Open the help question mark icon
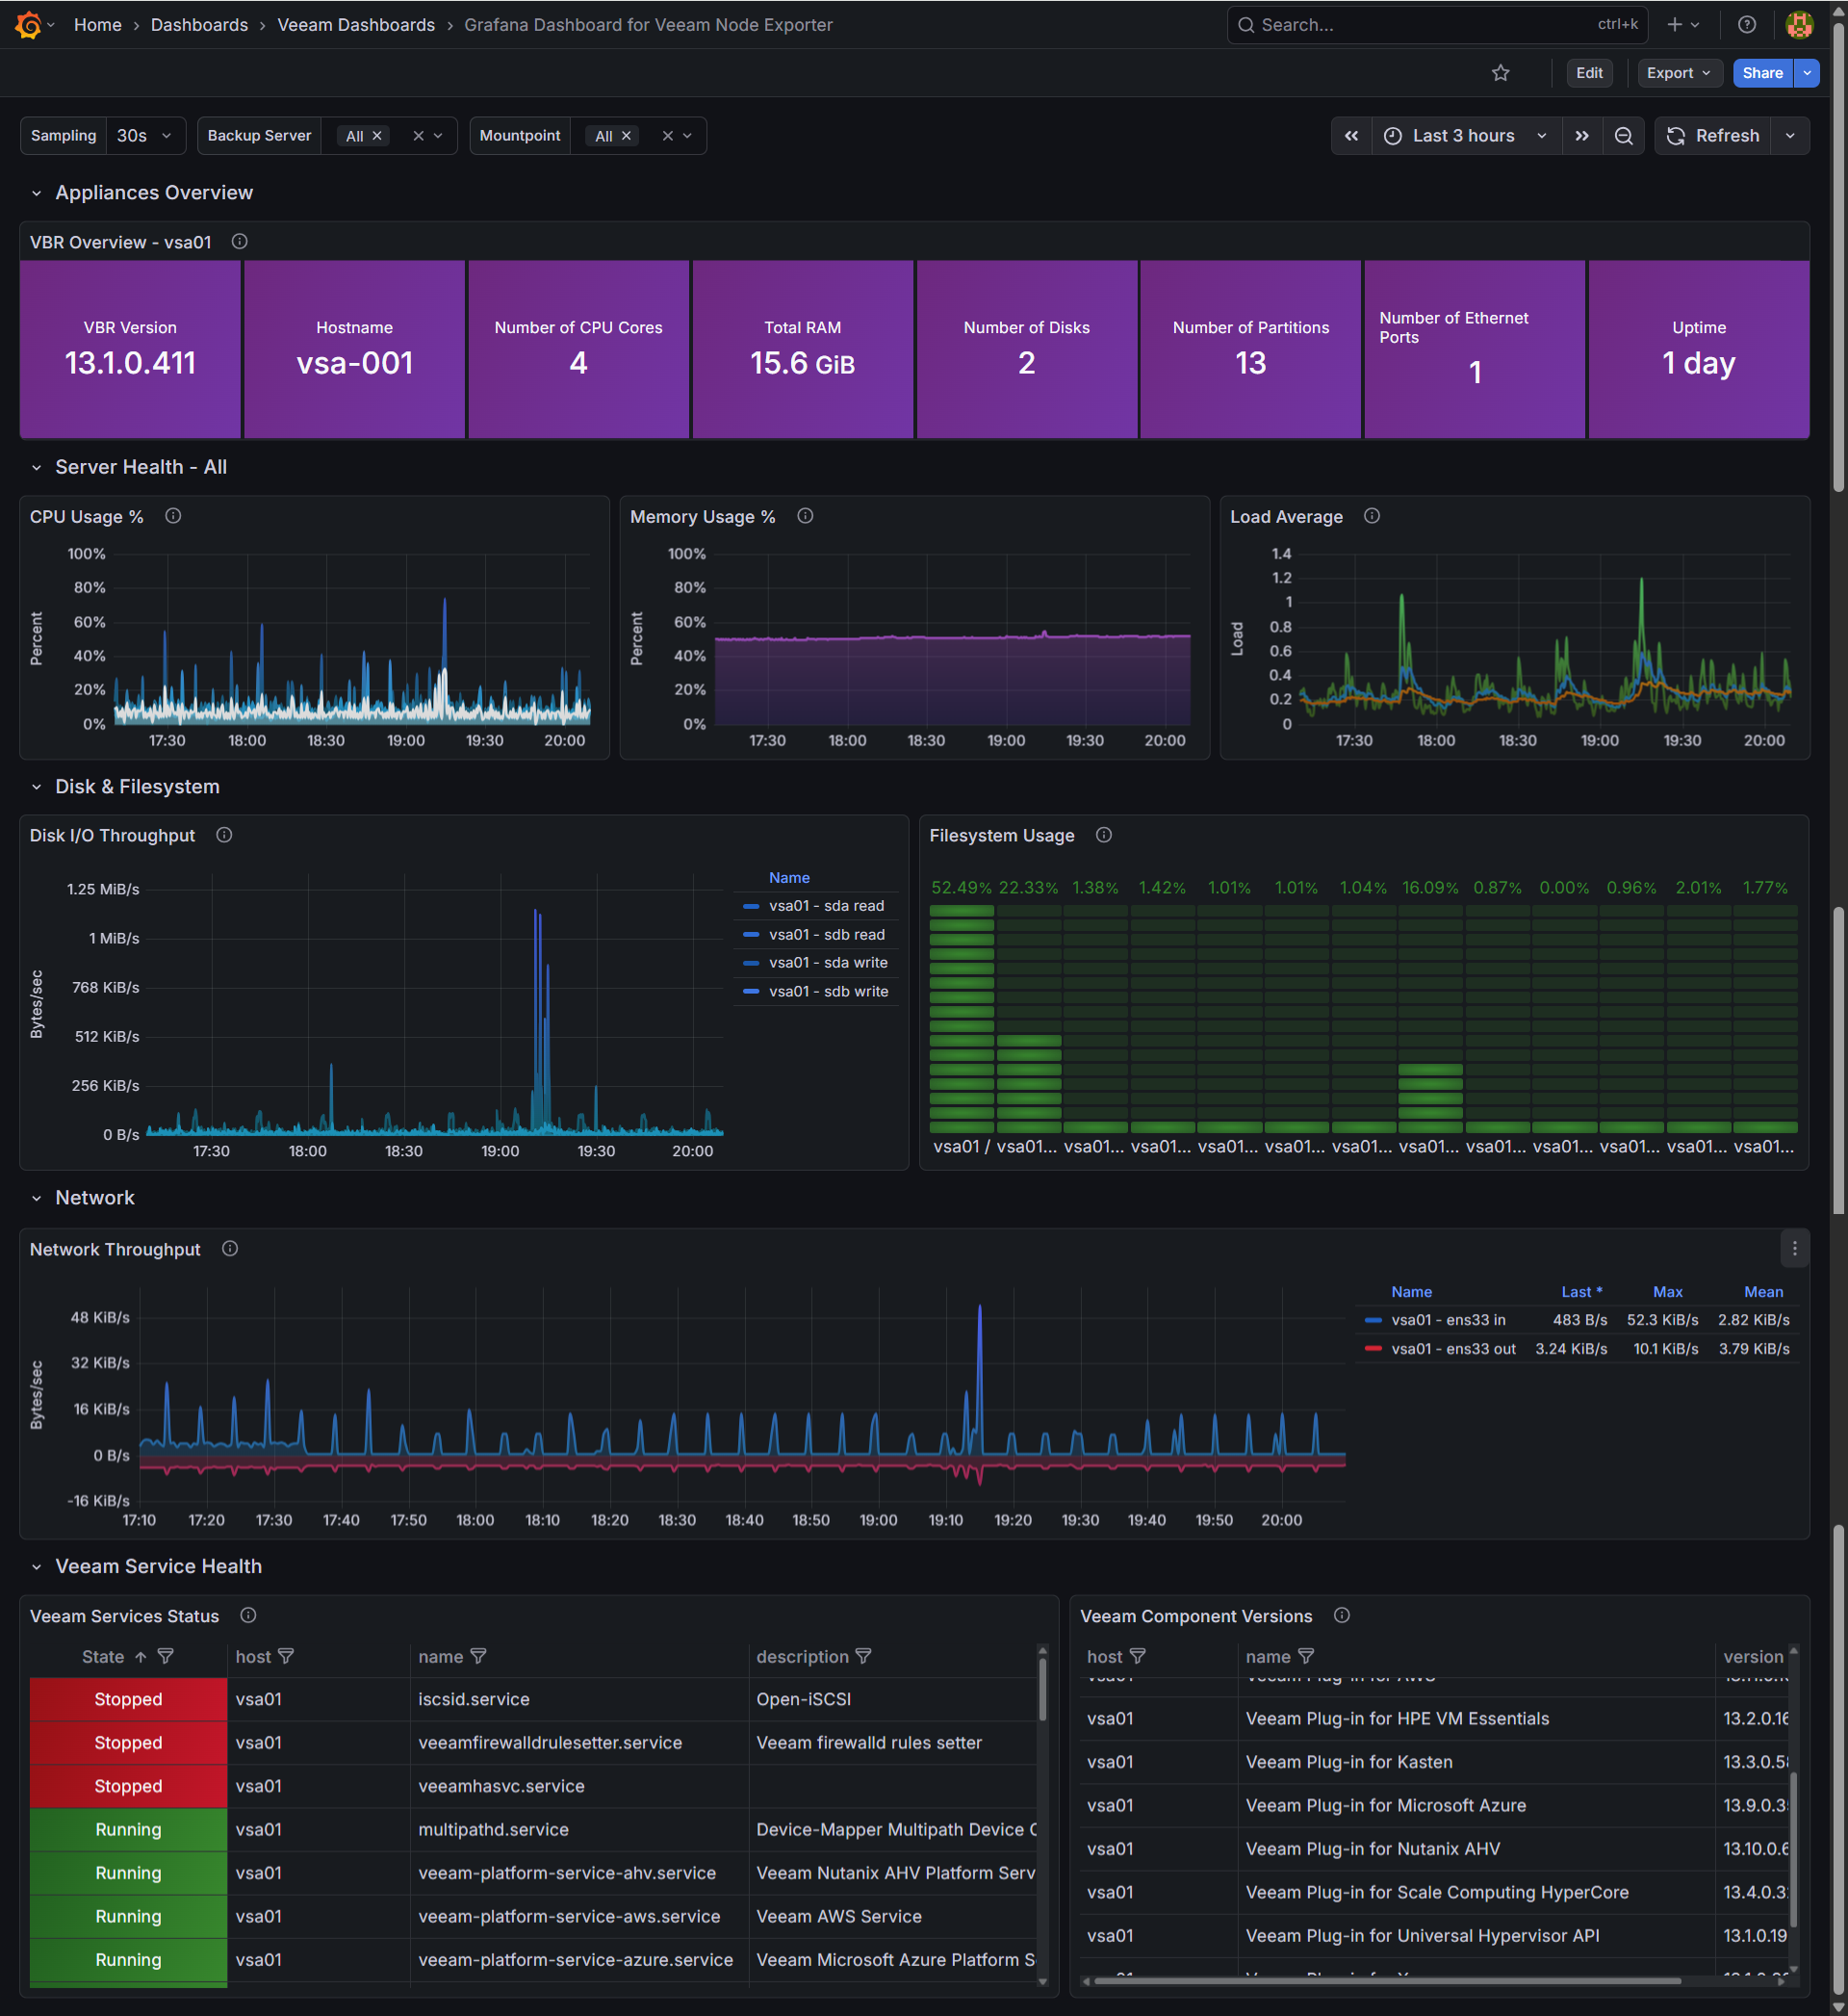 click(1746, 25)
